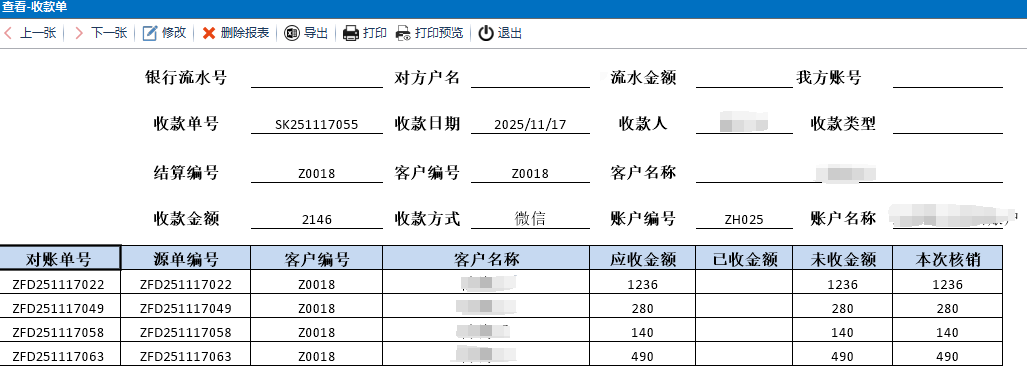Select receipt number SK251117055
1027x387 pixels.
point(317,124)
